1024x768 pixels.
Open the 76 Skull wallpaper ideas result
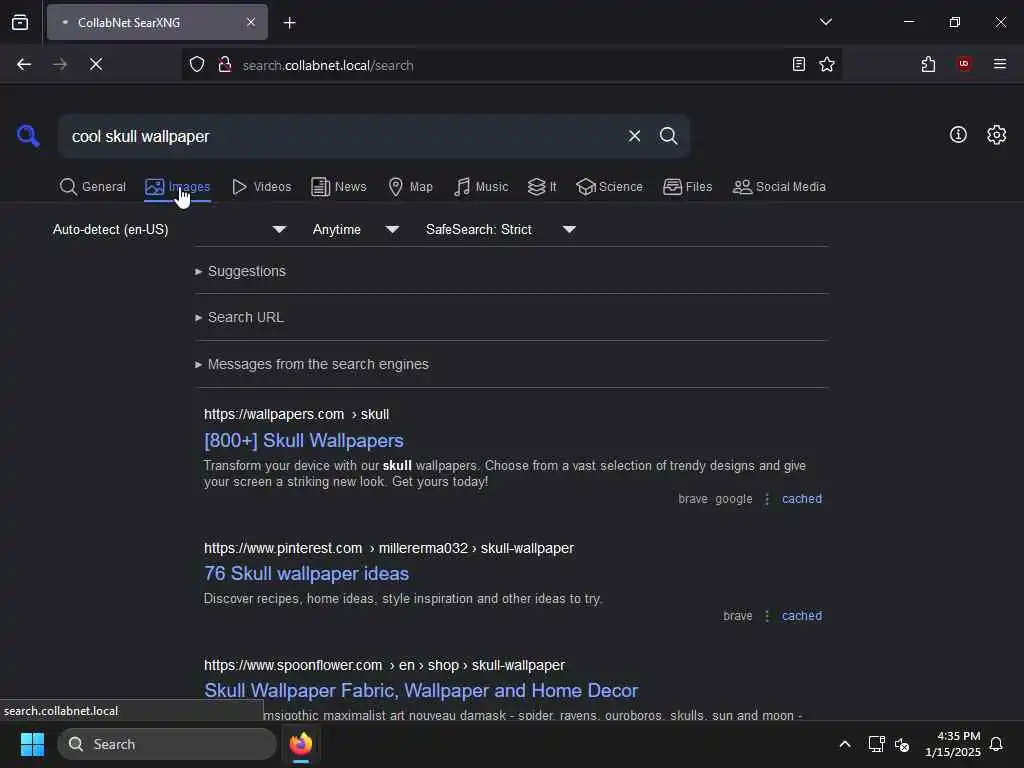click(306, 573)
